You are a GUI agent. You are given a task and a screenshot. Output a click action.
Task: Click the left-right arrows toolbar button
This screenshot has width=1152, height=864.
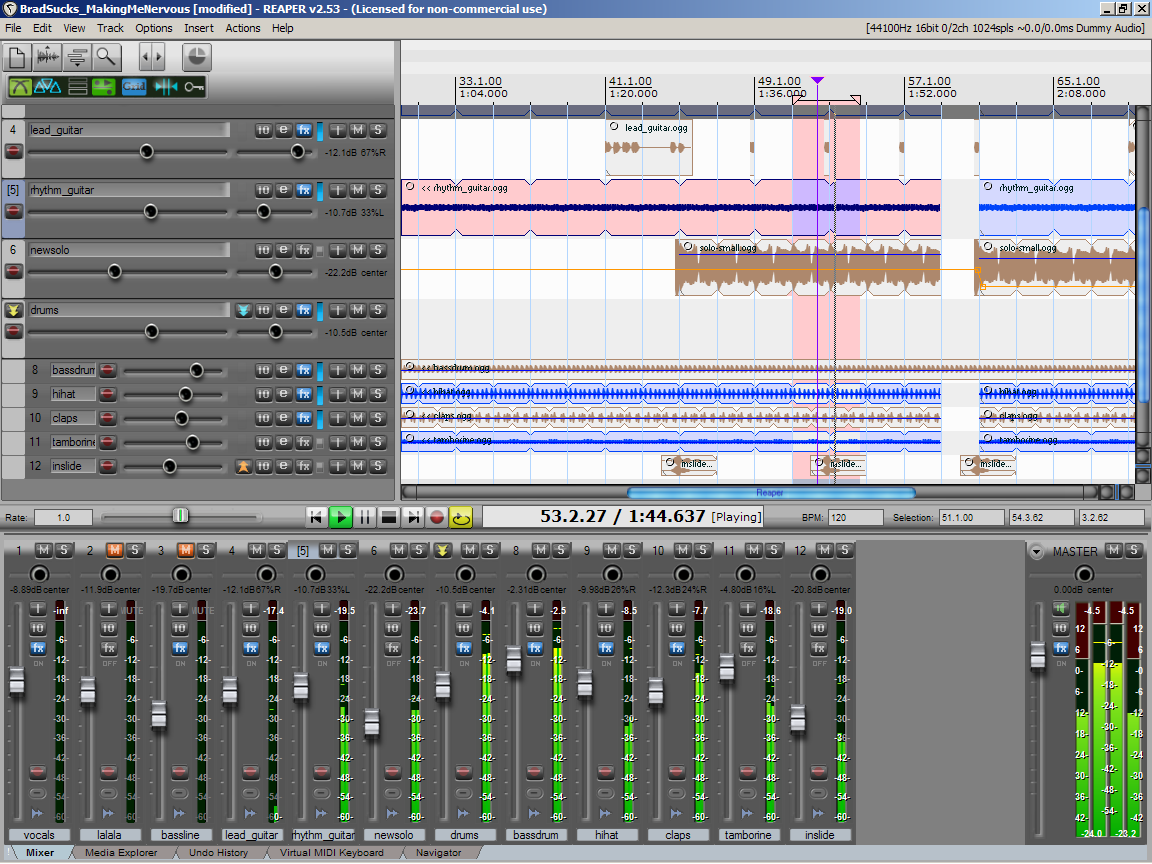click(151, 57)
